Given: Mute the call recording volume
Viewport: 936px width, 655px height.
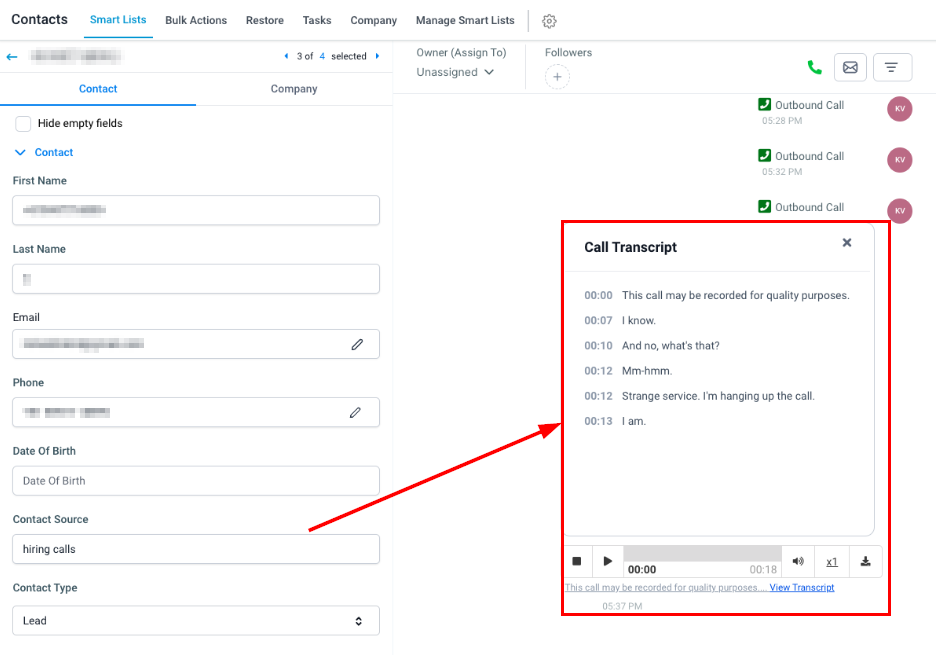Looking at the screenshot, I should click(798, 562).
